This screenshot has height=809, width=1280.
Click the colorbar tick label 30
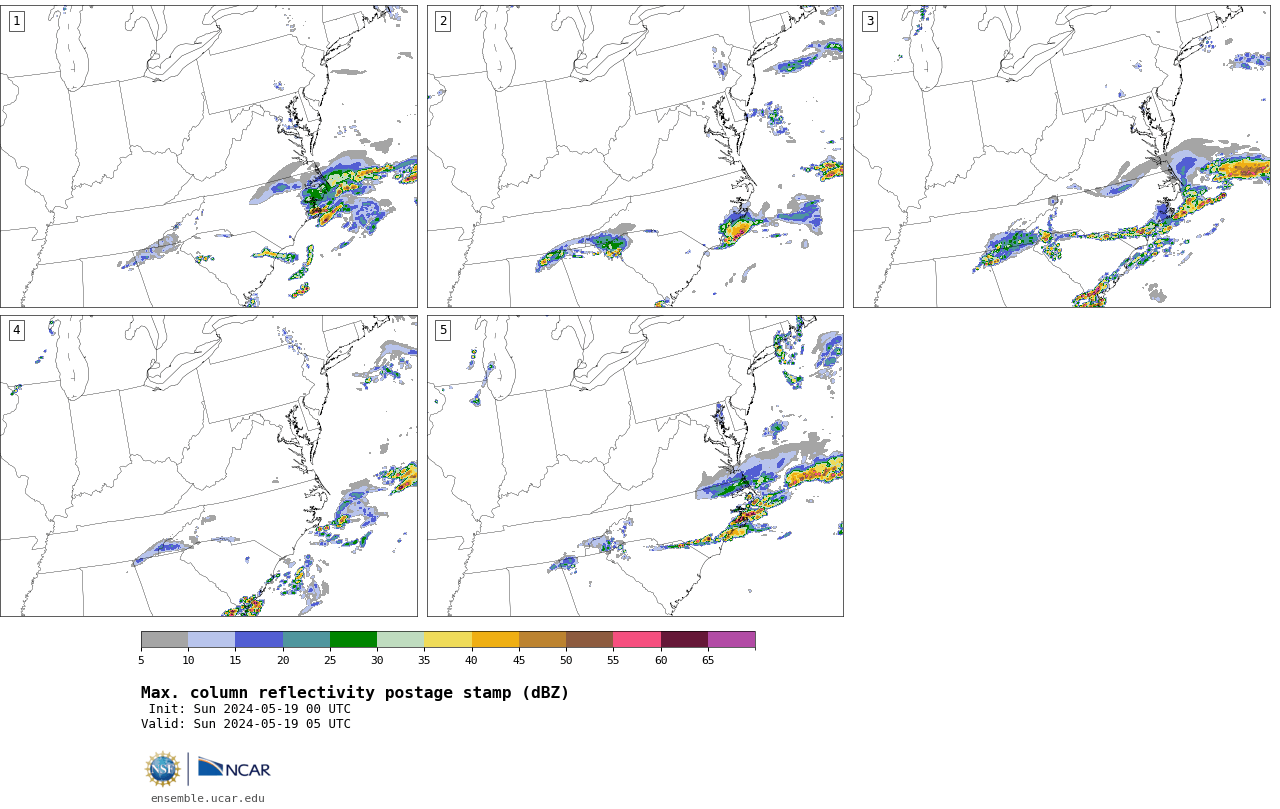377,660
